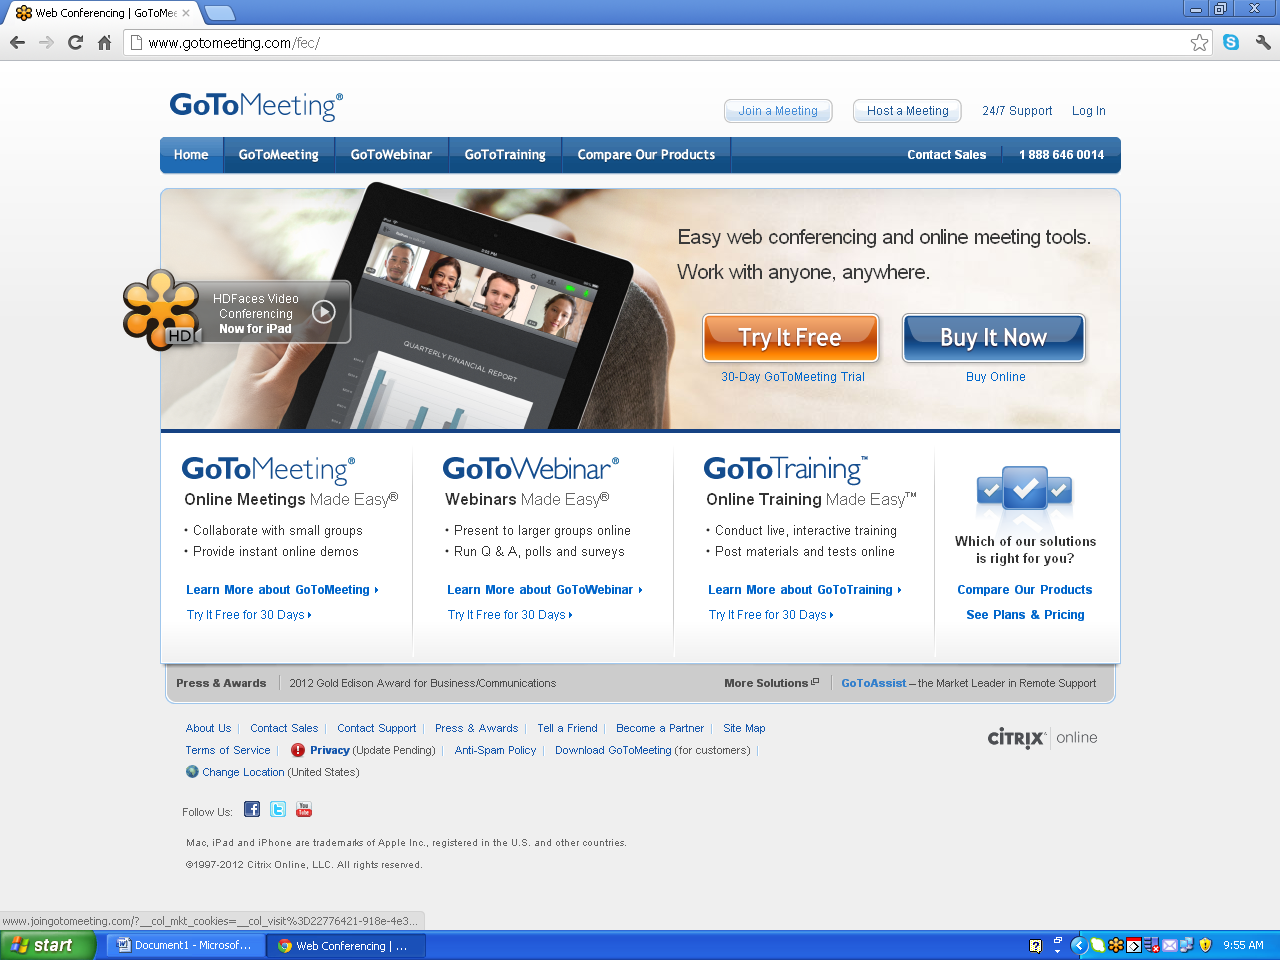Open the GoToMeeting Twitter icon
Image resolution: width=1280 pixels, height=960 pixels.
pos(278,809)
